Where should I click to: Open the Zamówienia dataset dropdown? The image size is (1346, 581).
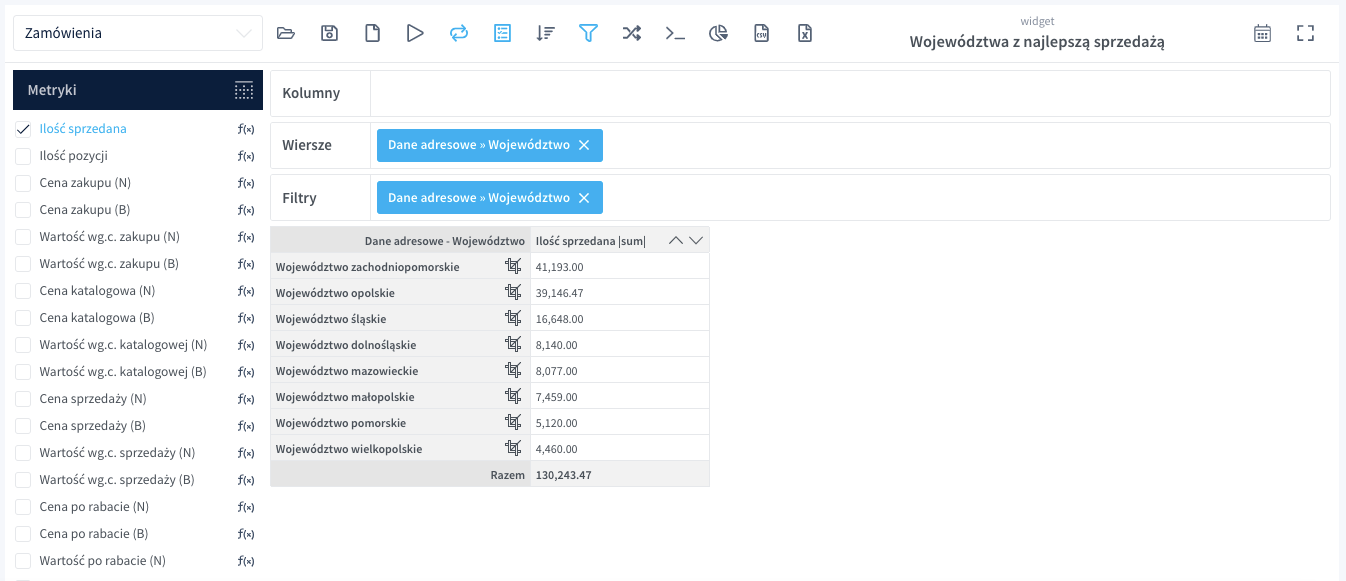point(138,33)
